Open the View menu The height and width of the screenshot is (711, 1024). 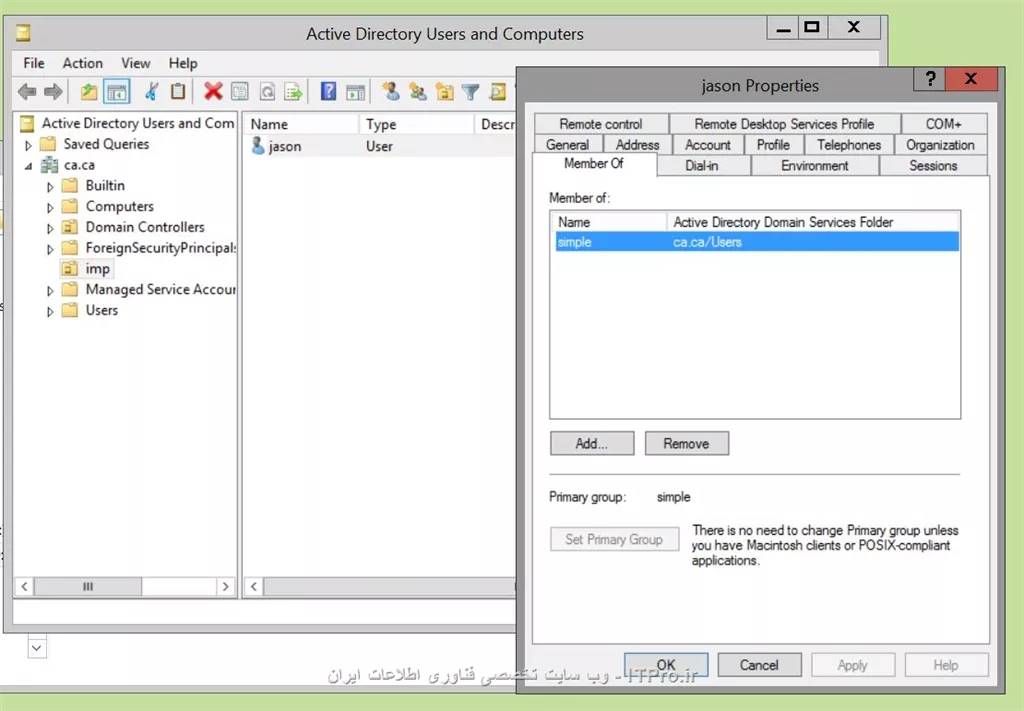(135, 63)
